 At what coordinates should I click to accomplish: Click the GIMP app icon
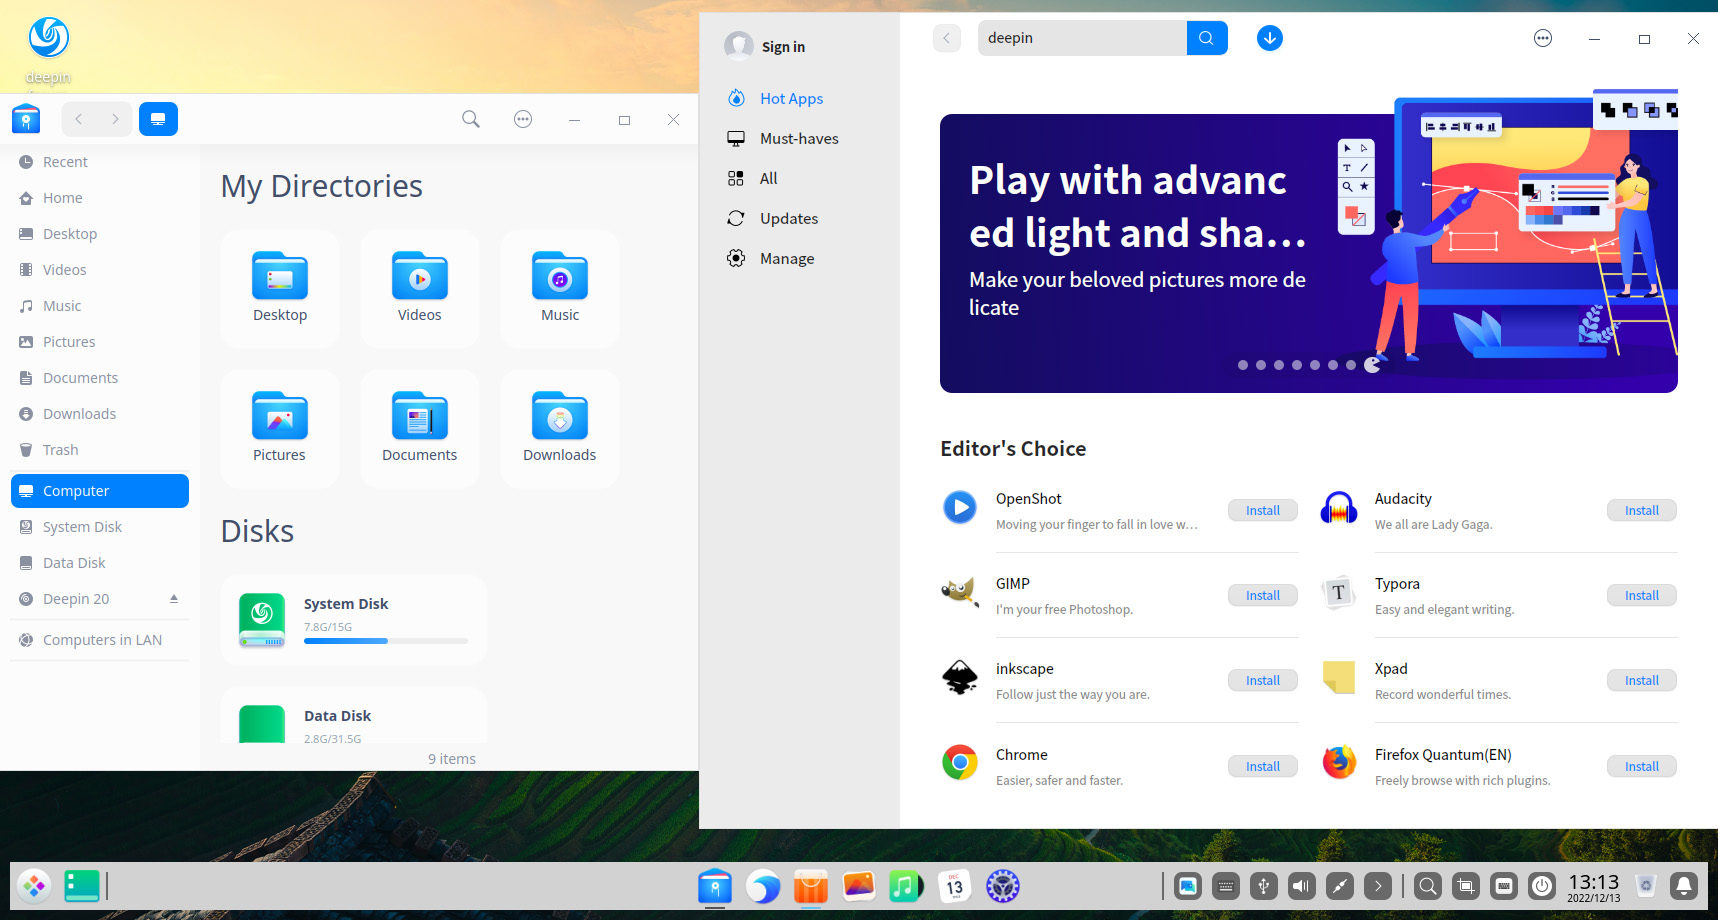coord(960,592)
